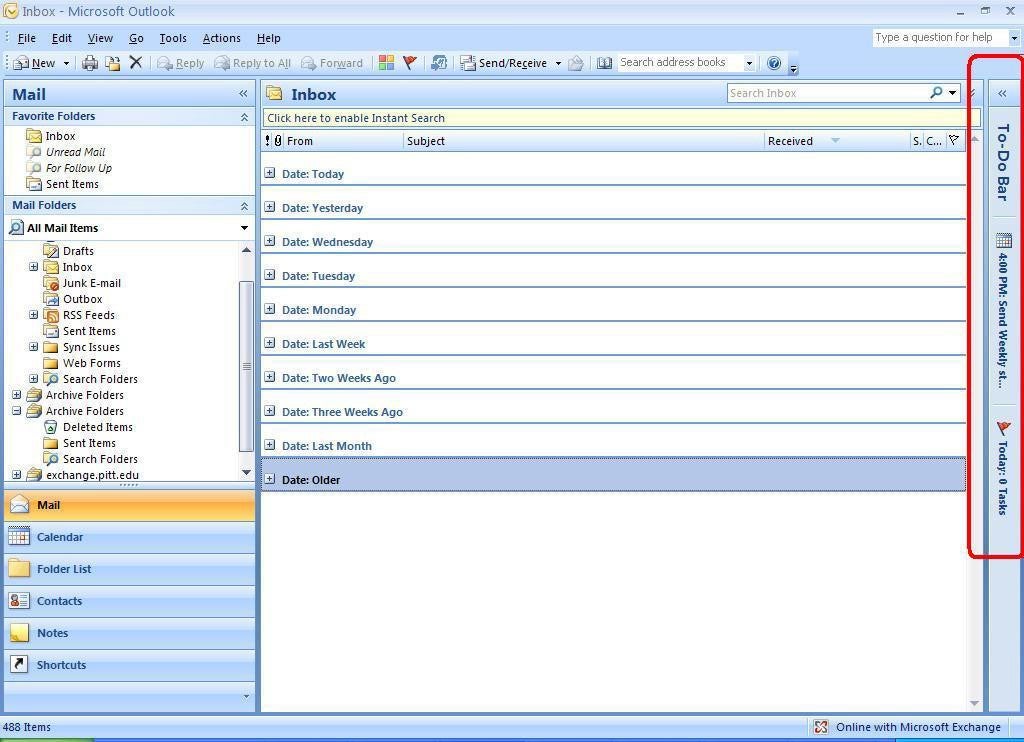
Task: Switch to the Folder List pane
Action: pos(129,569)
